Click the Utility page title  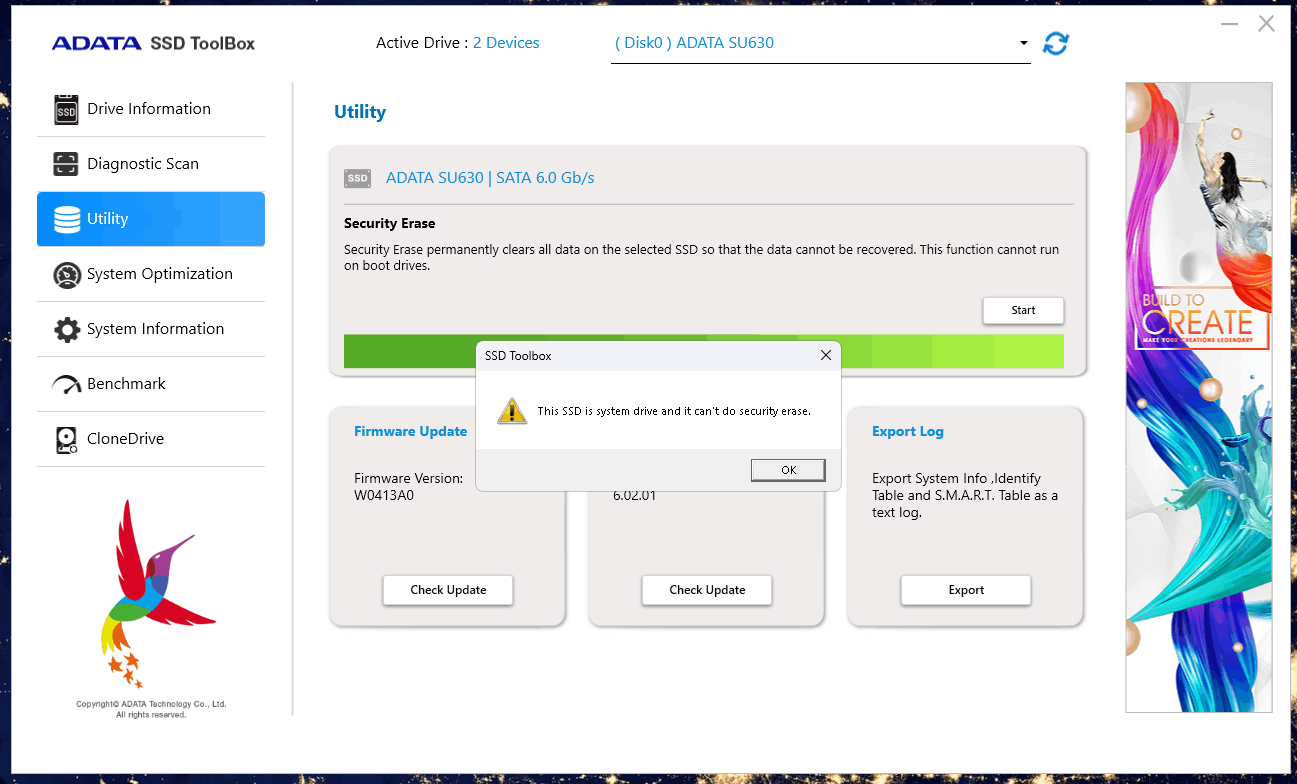click(x=360, y=112)
